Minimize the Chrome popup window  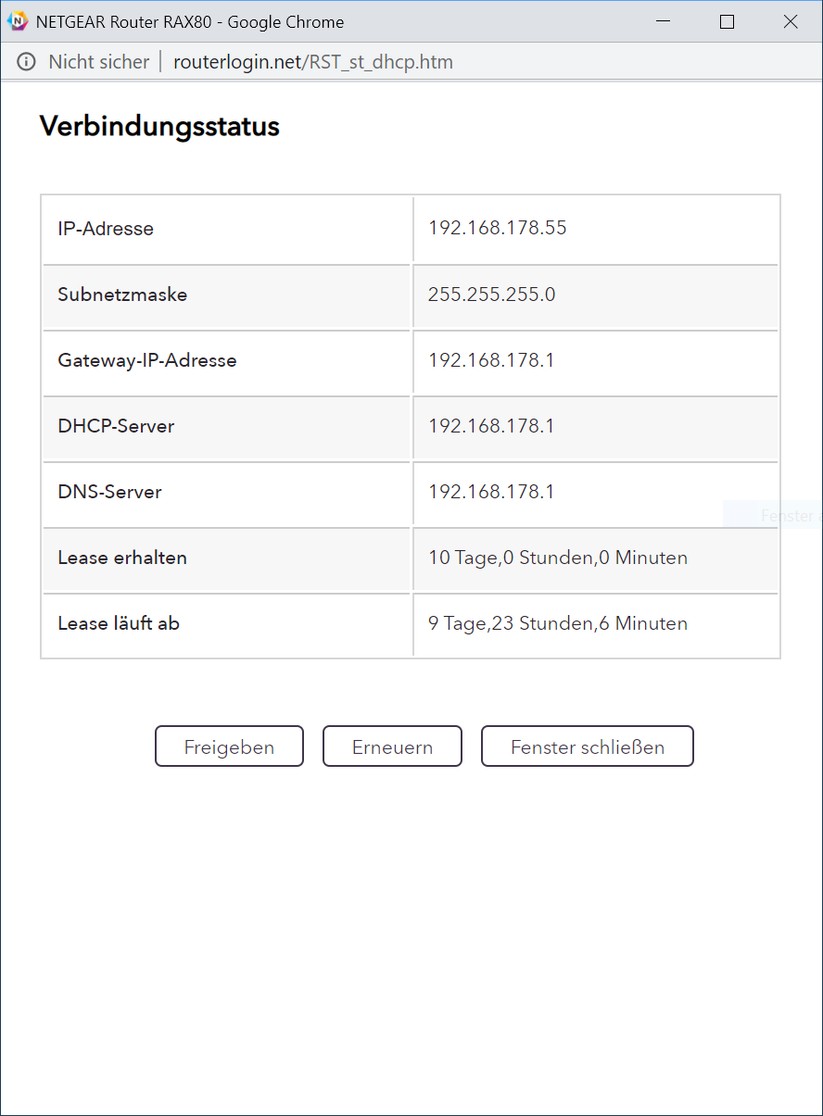point(663,22)
